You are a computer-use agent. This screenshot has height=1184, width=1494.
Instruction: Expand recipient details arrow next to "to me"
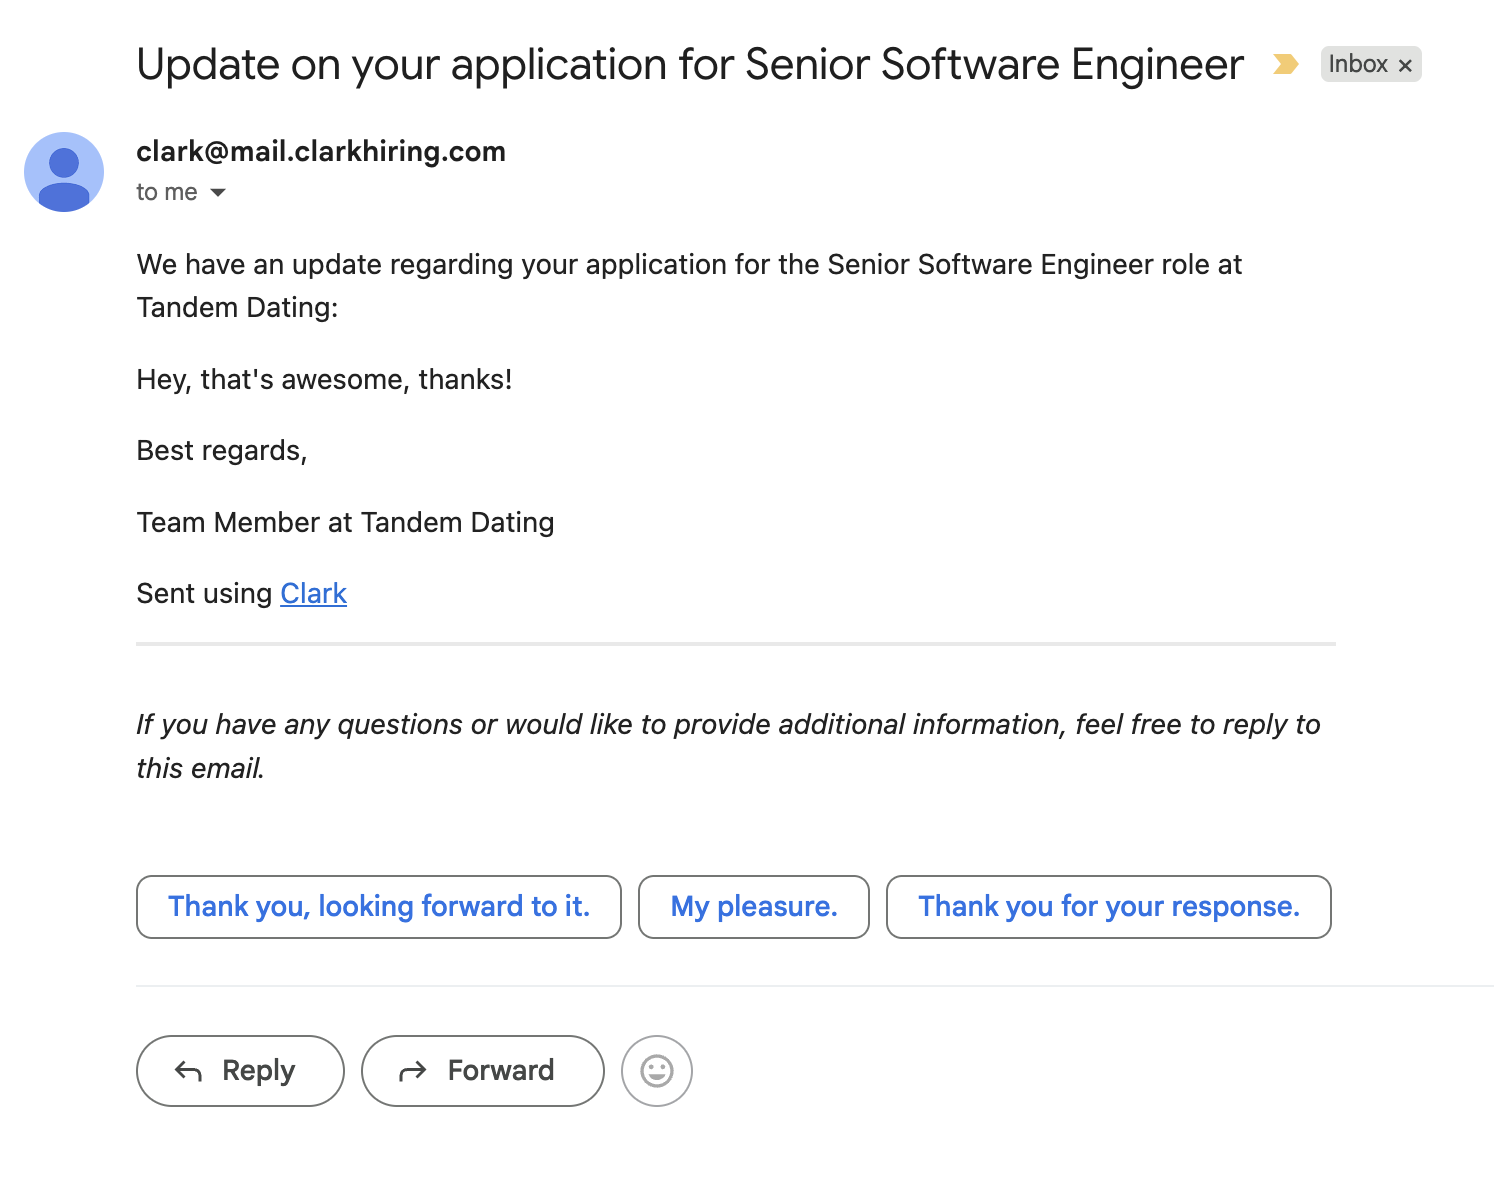(x=218, y=192)
